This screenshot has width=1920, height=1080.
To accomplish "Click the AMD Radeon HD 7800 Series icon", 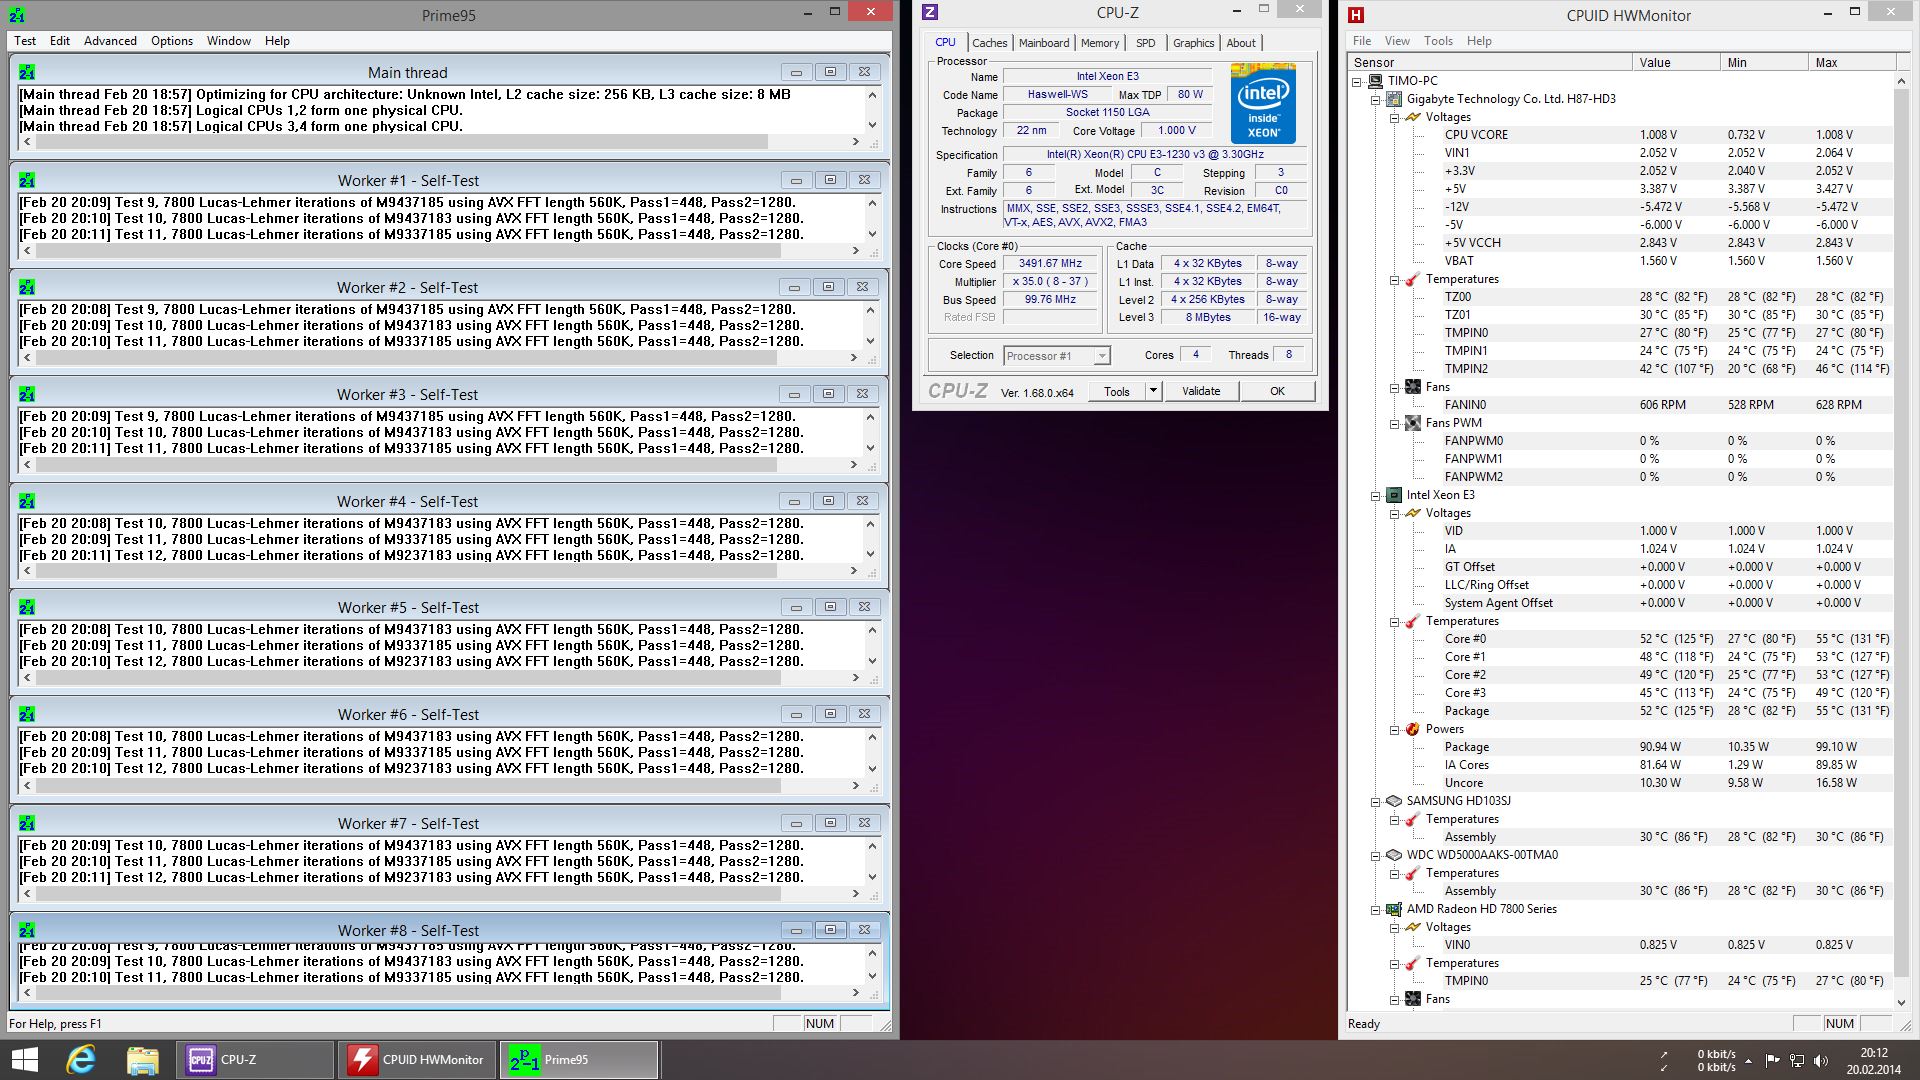I will tap(1393, 909).
